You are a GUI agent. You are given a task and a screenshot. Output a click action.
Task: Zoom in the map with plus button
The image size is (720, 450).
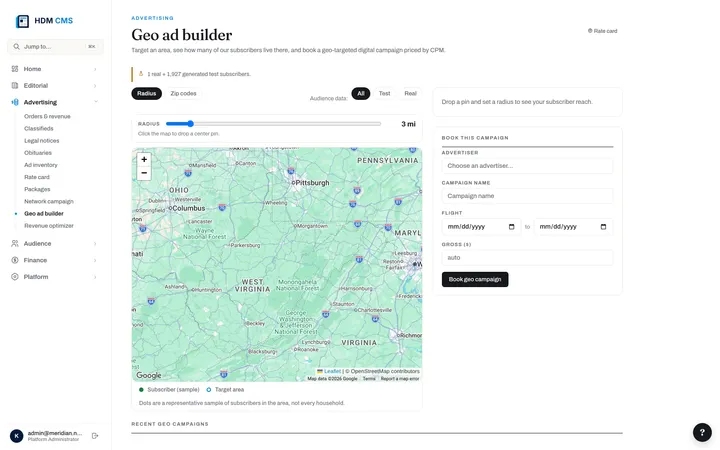point(144,159)
